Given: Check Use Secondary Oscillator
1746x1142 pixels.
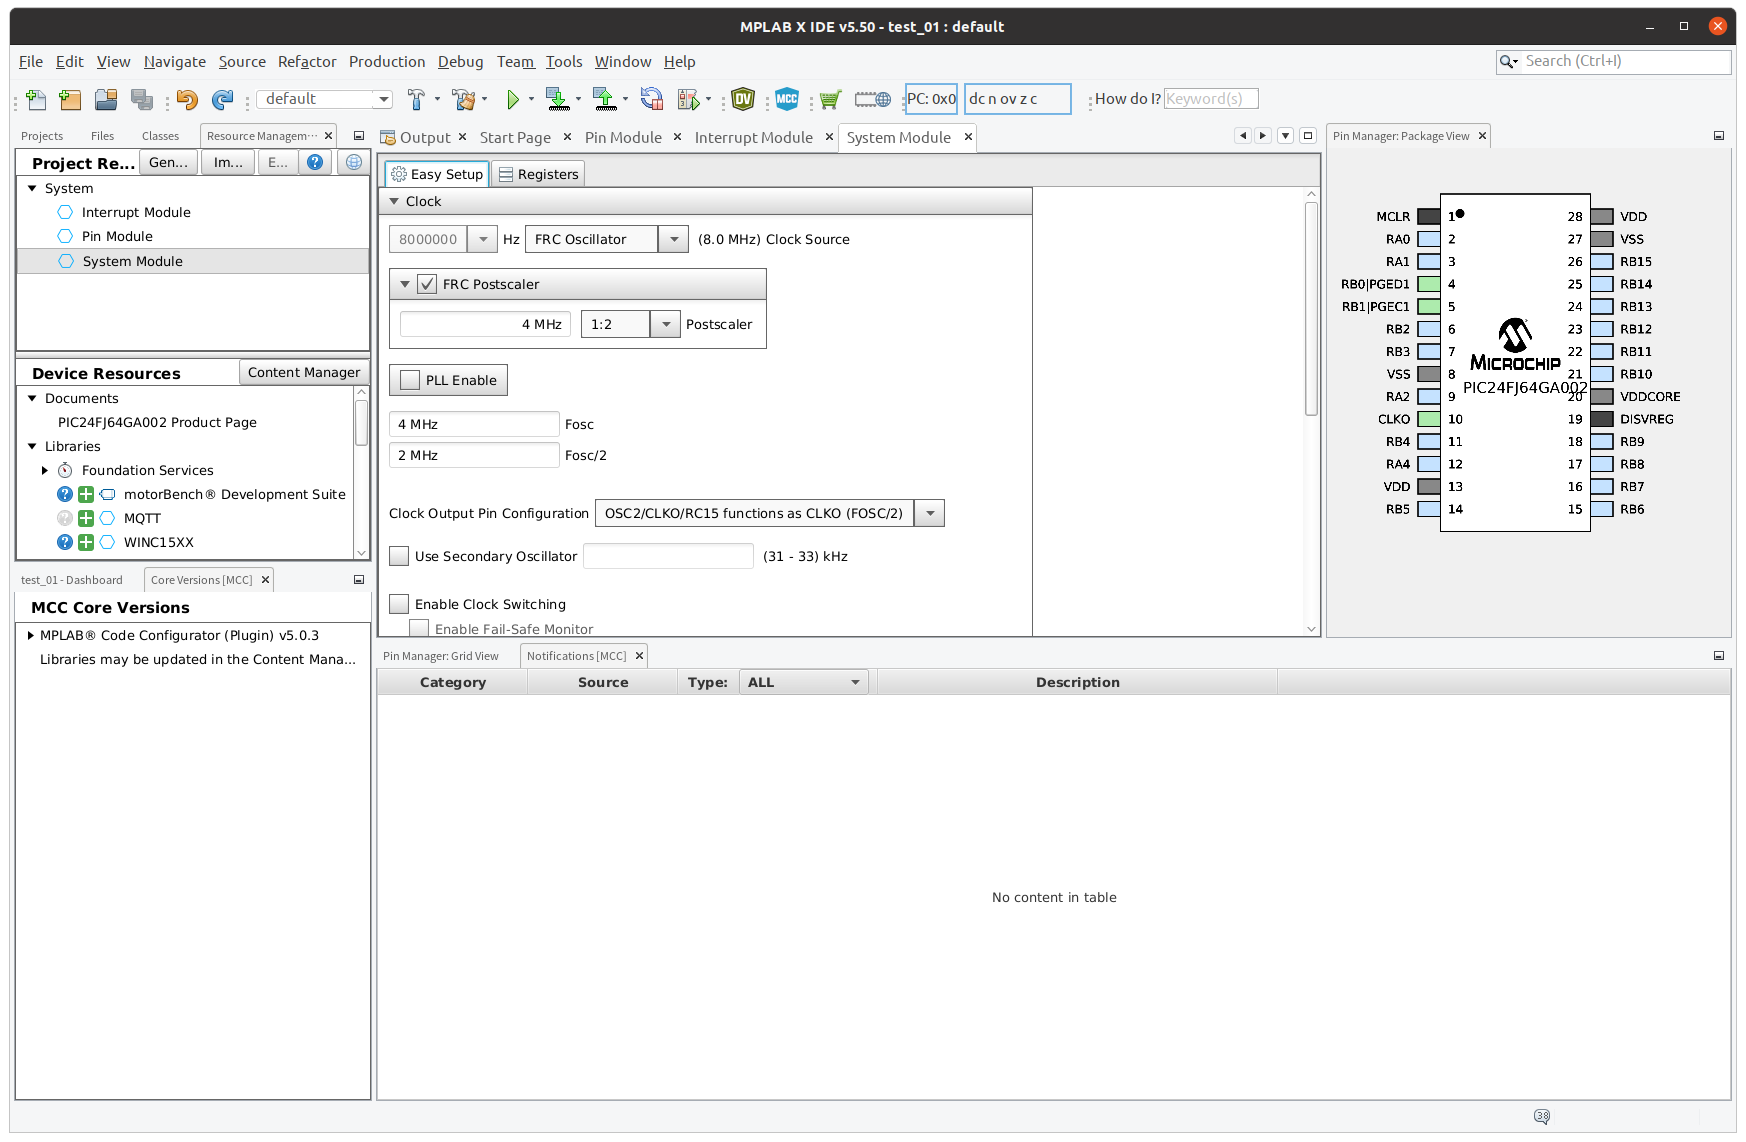Looking at the screenshot, I should (x=399, y=555).
